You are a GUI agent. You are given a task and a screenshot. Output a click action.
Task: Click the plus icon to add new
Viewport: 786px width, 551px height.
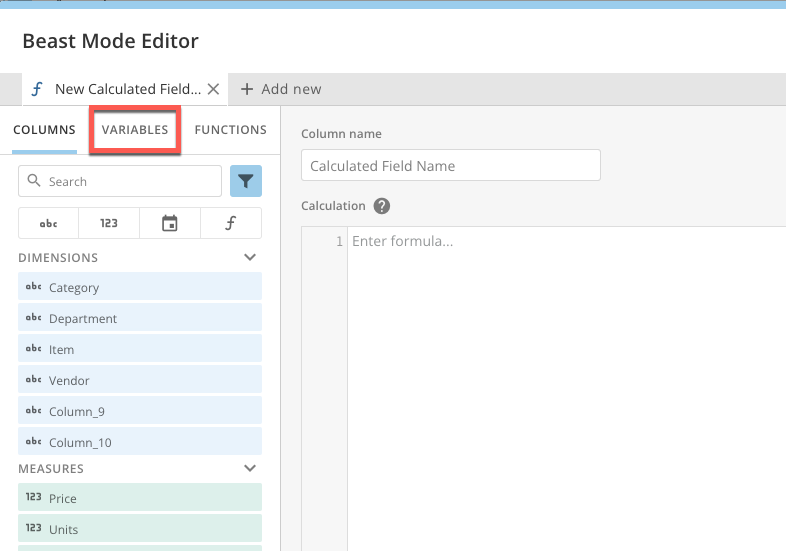coord(247,89)
